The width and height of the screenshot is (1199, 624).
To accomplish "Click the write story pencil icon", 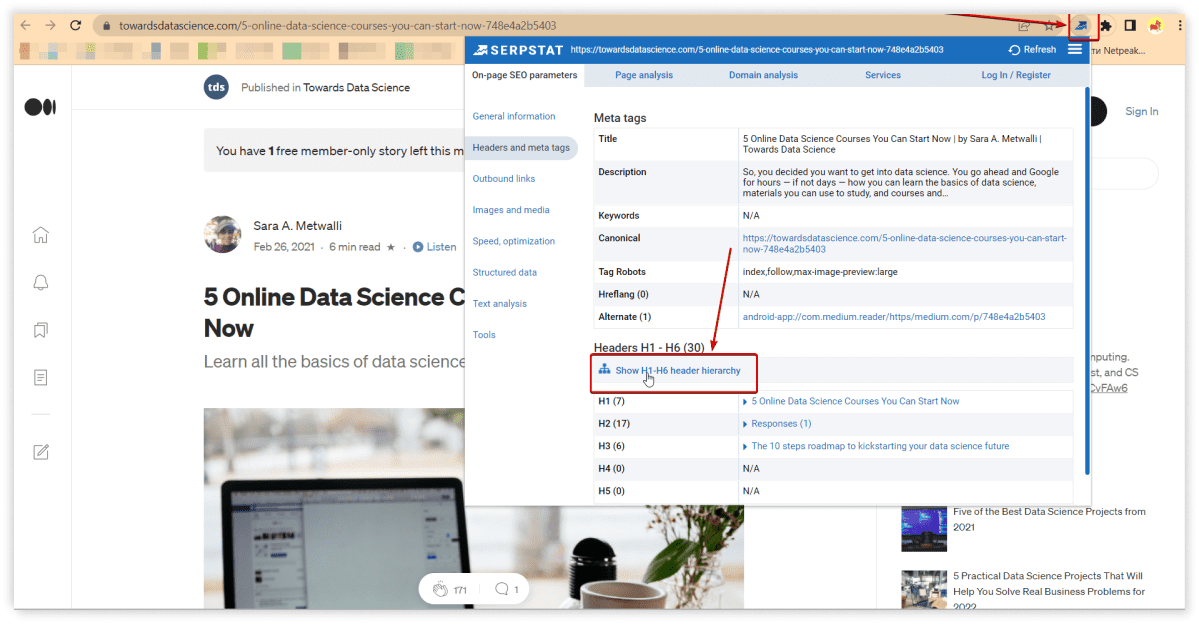I will (x=41, y=452).
